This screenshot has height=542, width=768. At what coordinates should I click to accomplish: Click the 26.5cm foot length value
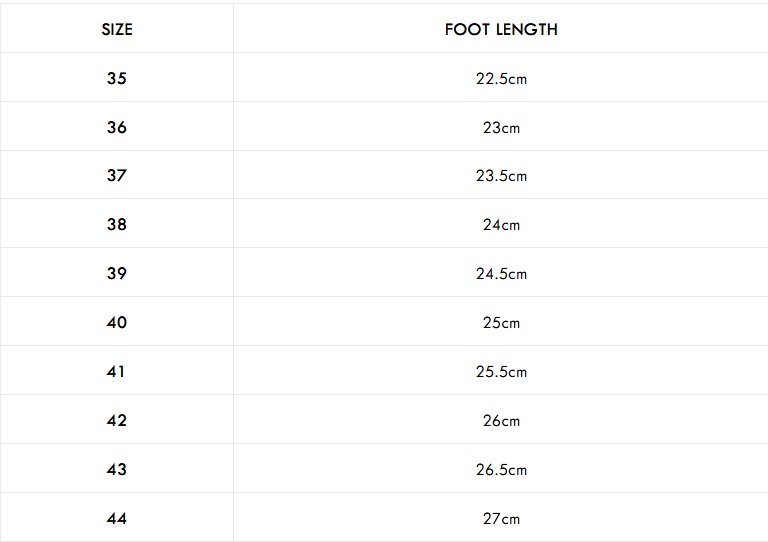coord(501,470)
